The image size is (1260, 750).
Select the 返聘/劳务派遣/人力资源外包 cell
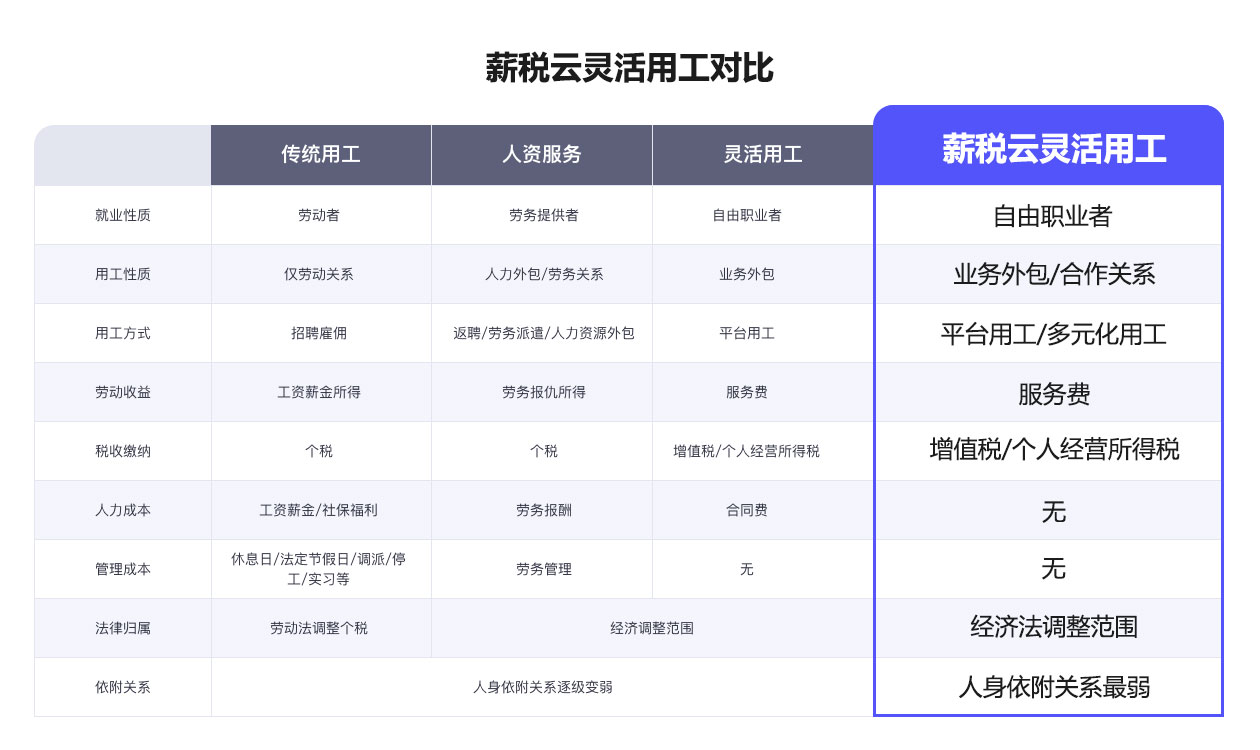point(544,333)
